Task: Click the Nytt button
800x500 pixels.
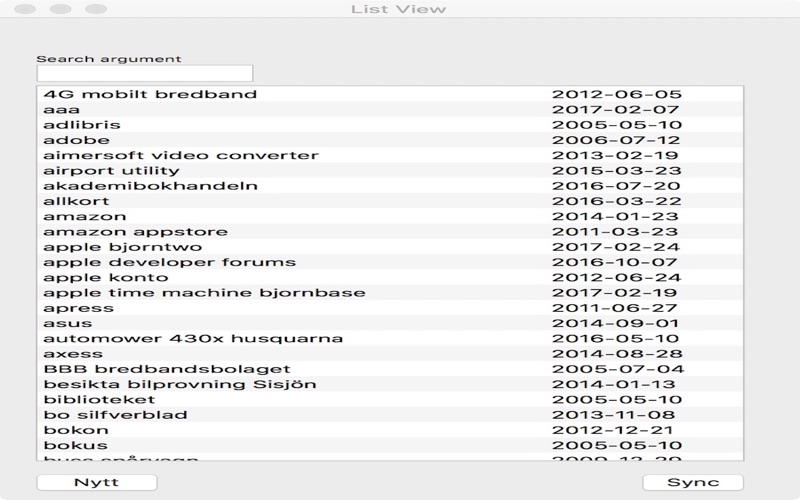Action: (x=97, y=483)
